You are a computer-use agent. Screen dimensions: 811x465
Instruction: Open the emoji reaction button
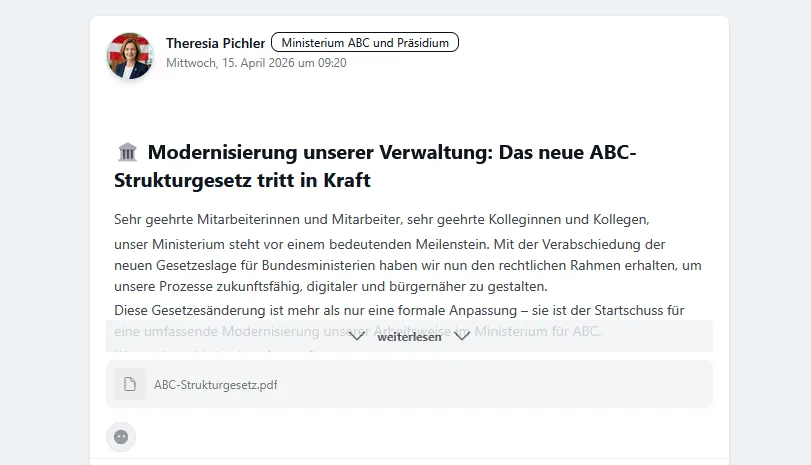point(121,437)
